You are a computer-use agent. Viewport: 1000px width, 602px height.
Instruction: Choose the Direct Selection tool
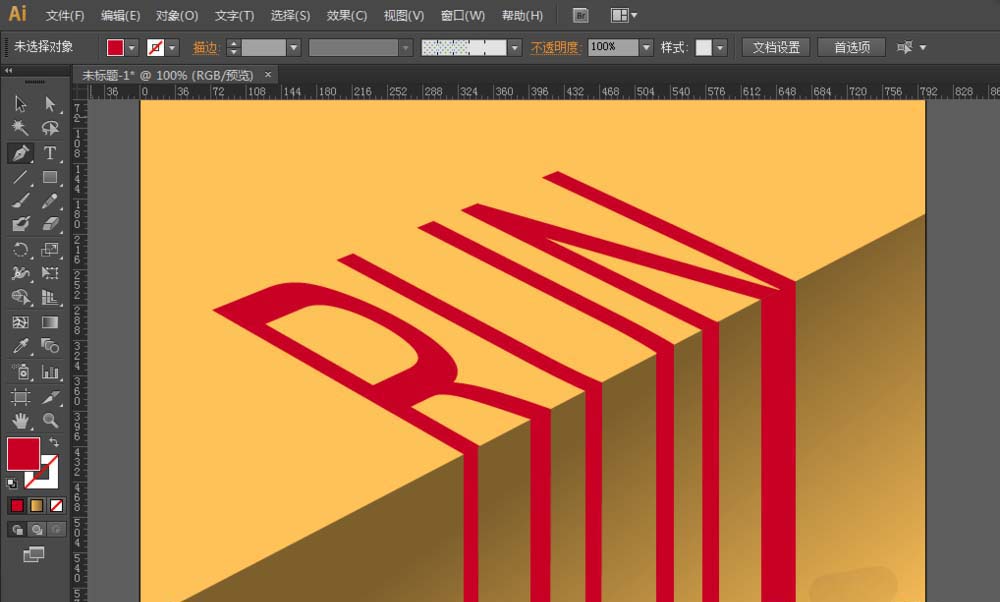point(49,104)
